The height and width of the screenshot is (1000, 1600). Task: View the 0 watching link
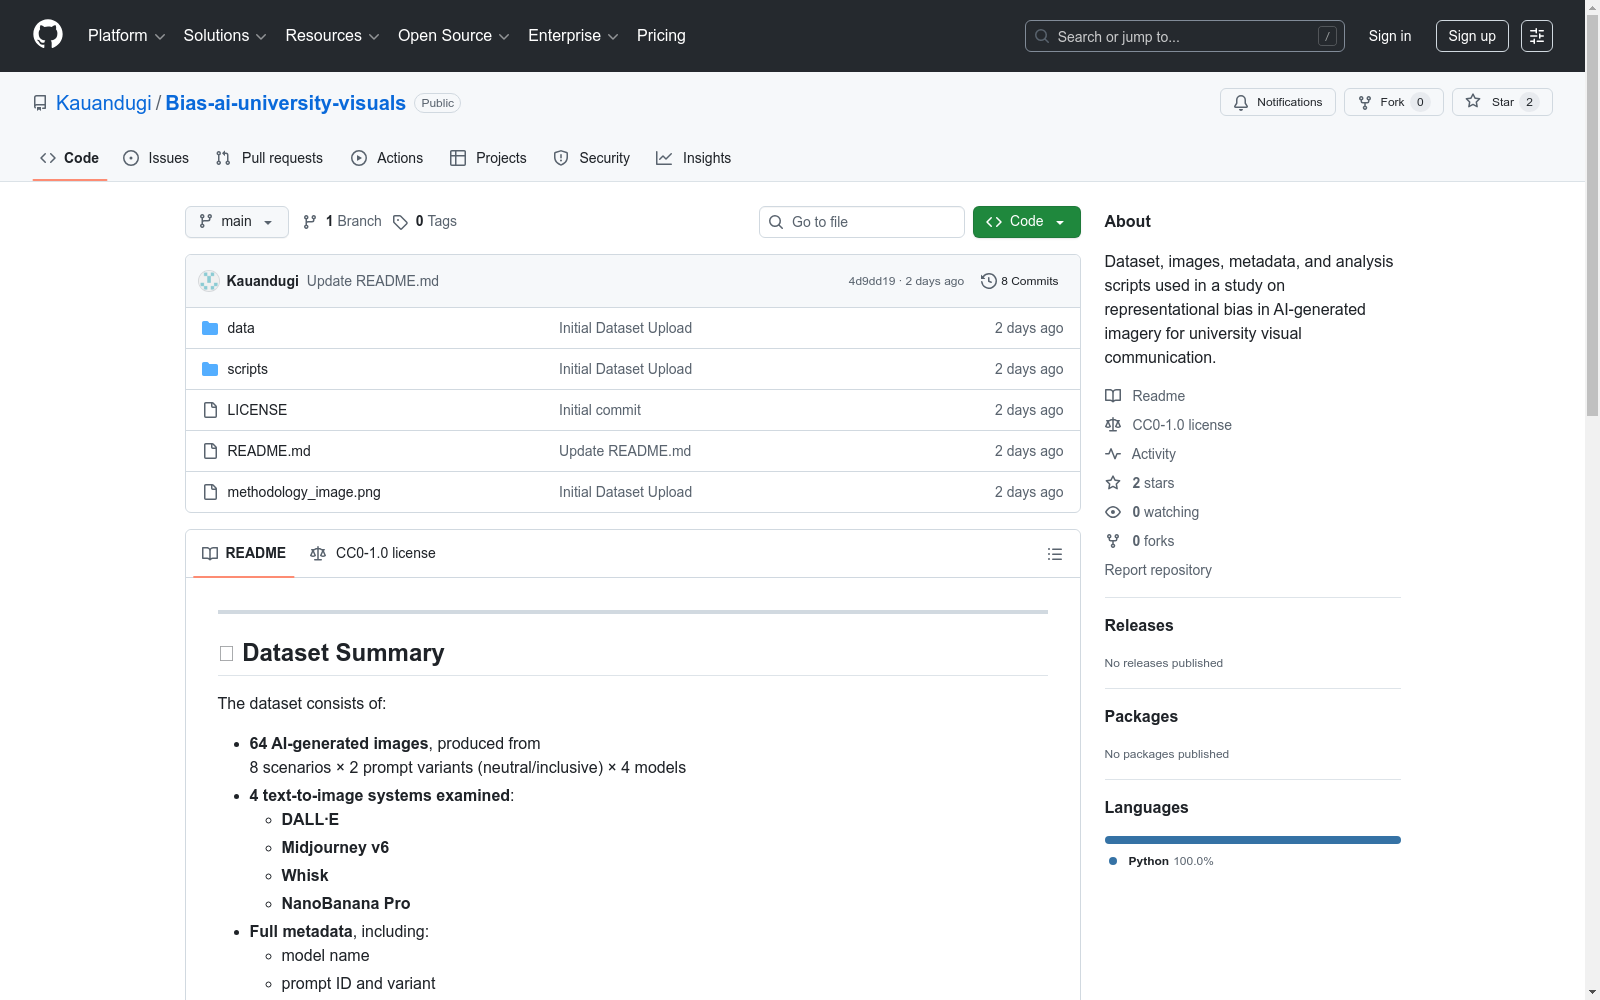pos(1152,512)
